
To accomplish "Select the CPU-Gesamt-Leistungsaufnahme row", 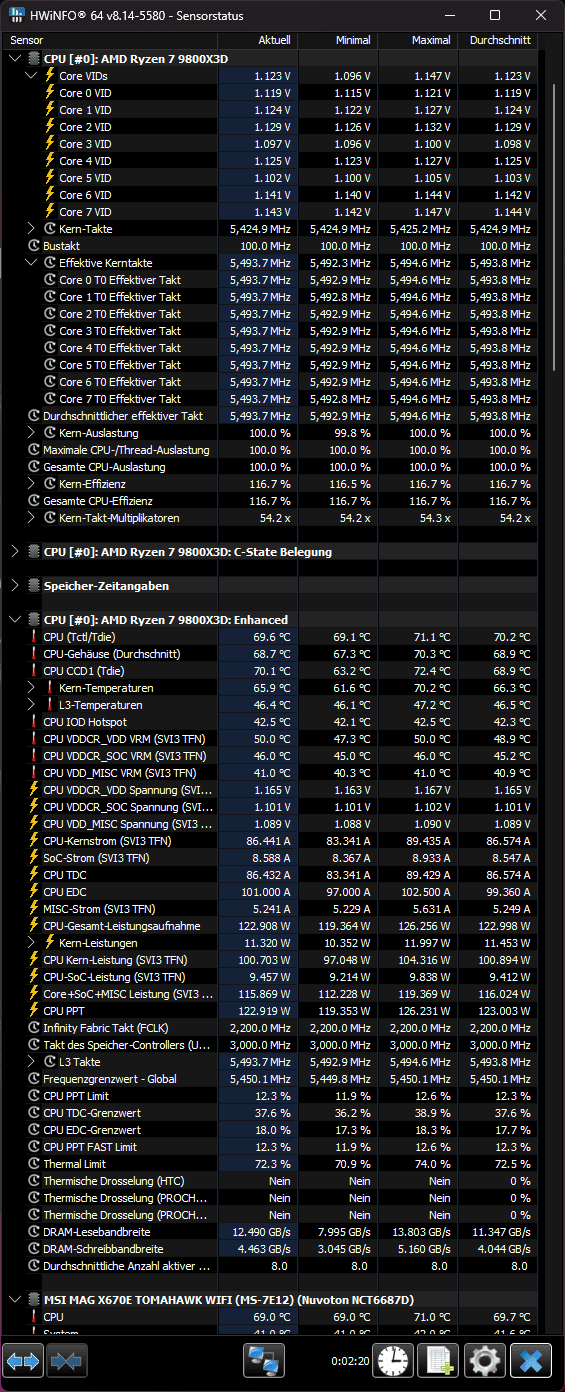I will 272,926.
